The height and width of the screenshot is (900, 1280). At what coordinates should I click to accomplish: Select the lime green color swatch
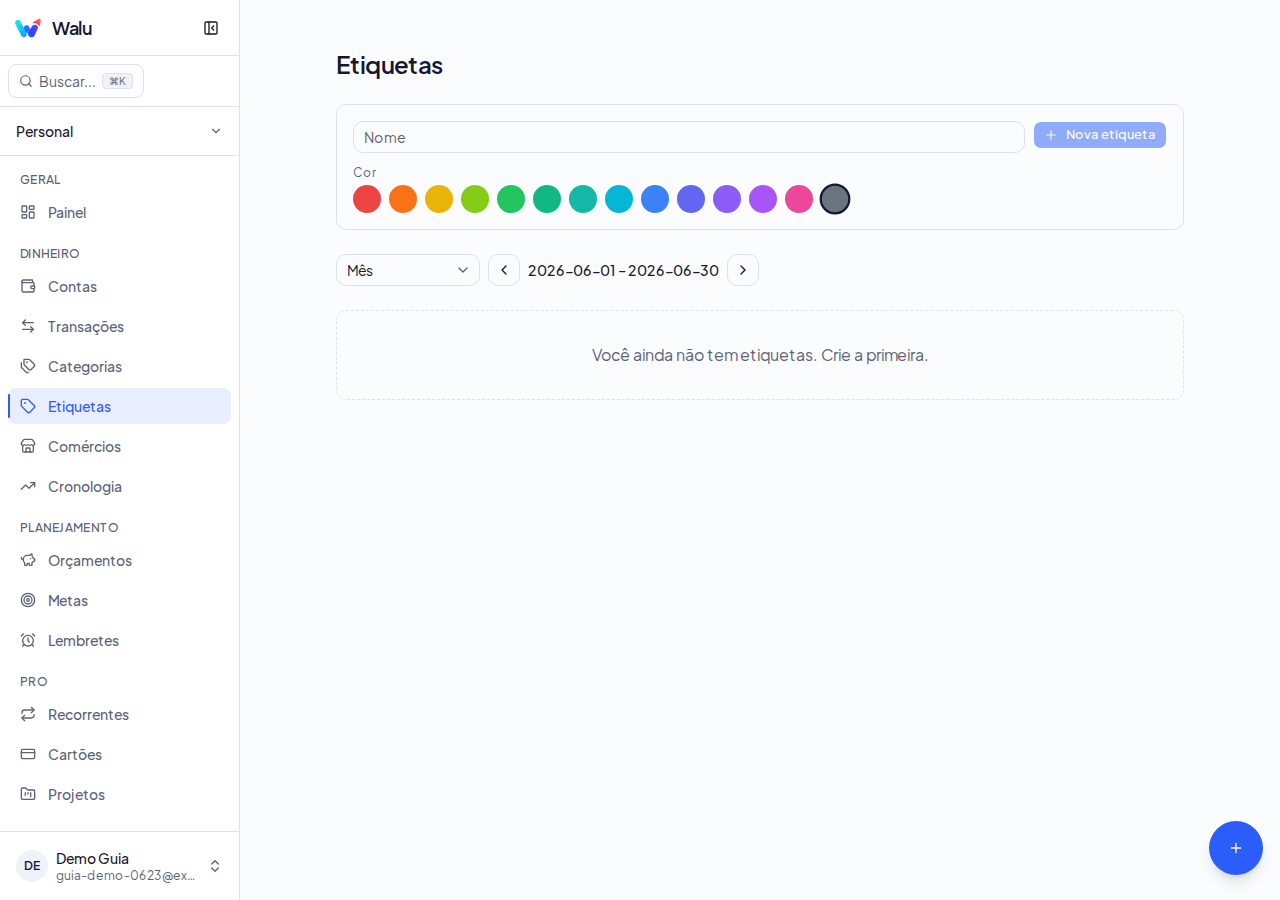point(475,199)
